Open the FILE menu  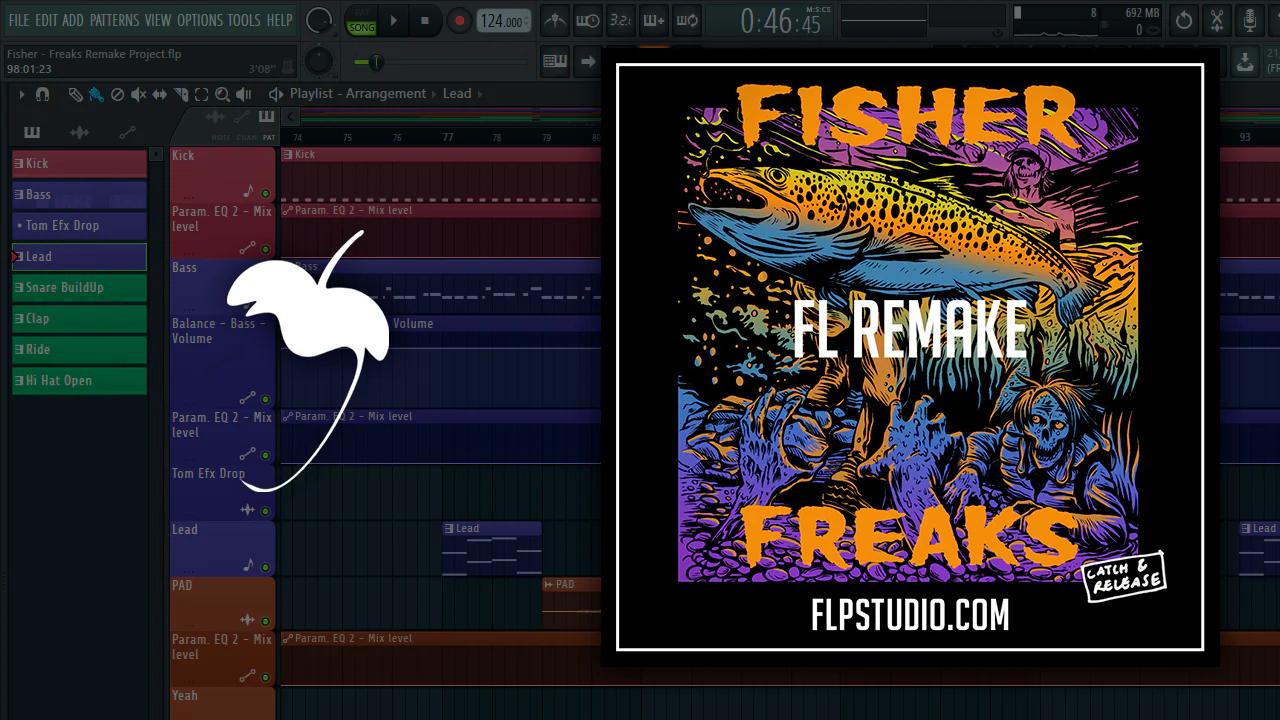(x=19, y=20)
